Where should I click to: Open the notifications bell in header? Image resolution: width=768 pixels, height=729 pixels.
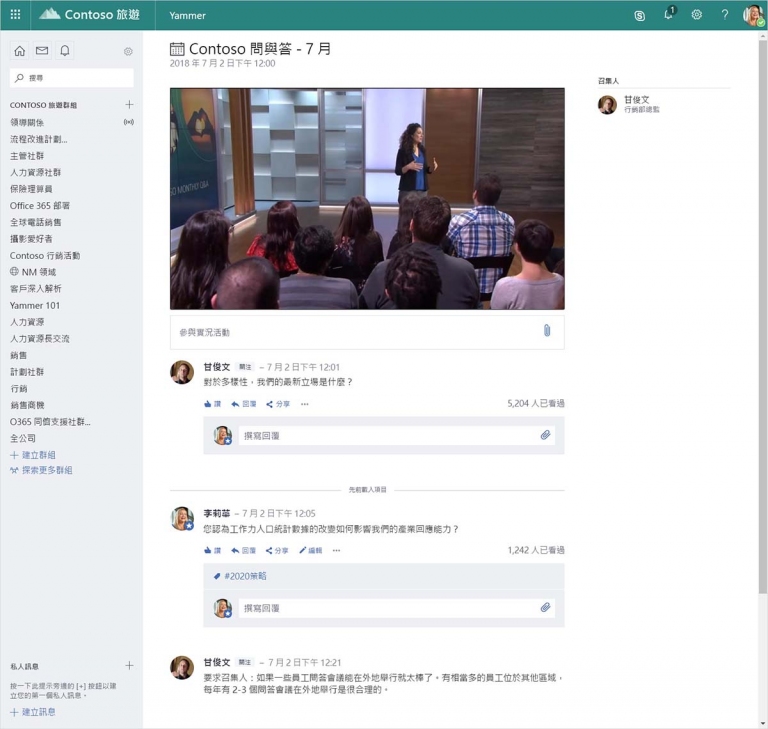[669, 14]
